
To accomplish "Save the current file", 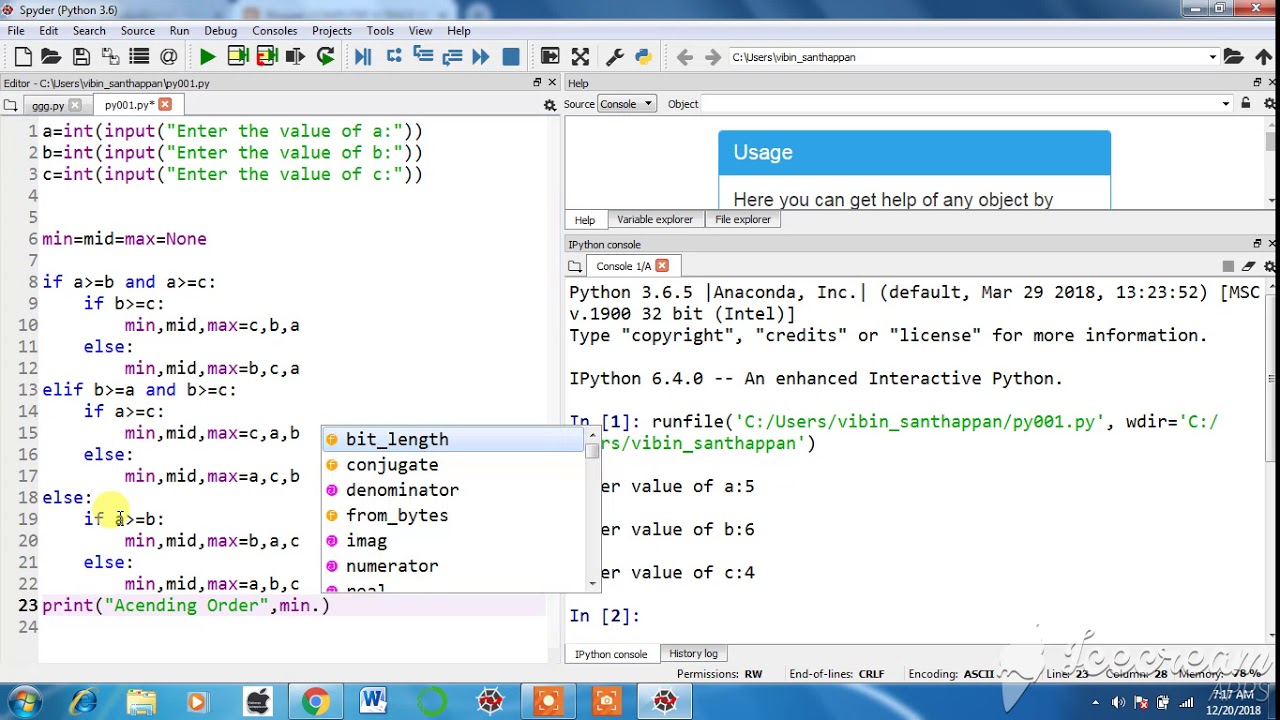I will click(x=82, y=57).
